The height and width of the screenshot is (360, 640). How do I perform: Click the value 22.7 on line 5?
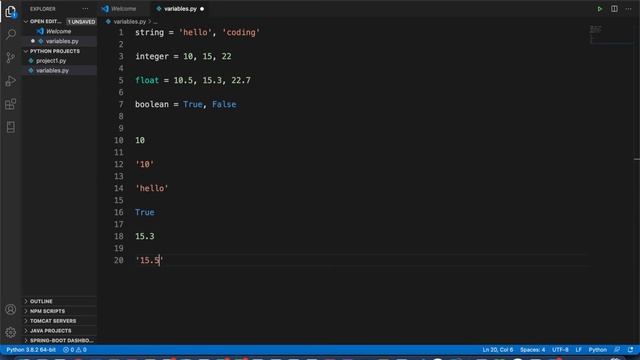click(x=241, y=80)
